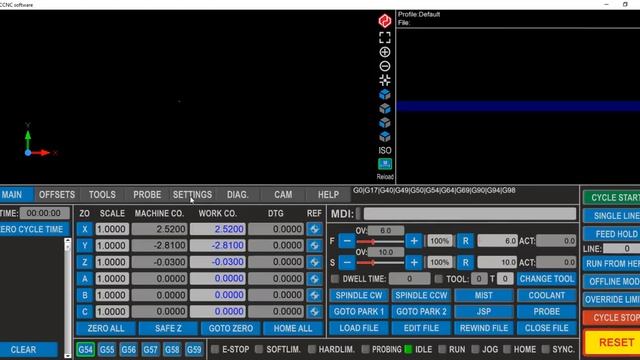
Task: Select the G55 coordinate system
Action: coord(107,349)
